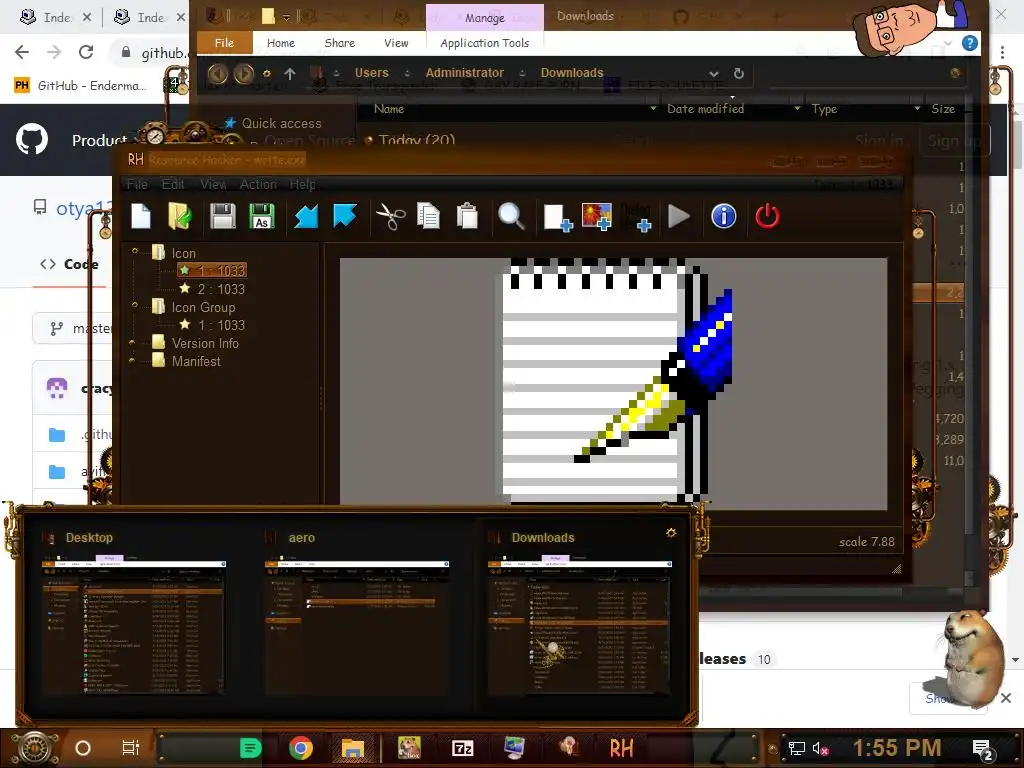Select the Manifest folder
Viewport: 1024px width, 768px height.
(187, 361)
